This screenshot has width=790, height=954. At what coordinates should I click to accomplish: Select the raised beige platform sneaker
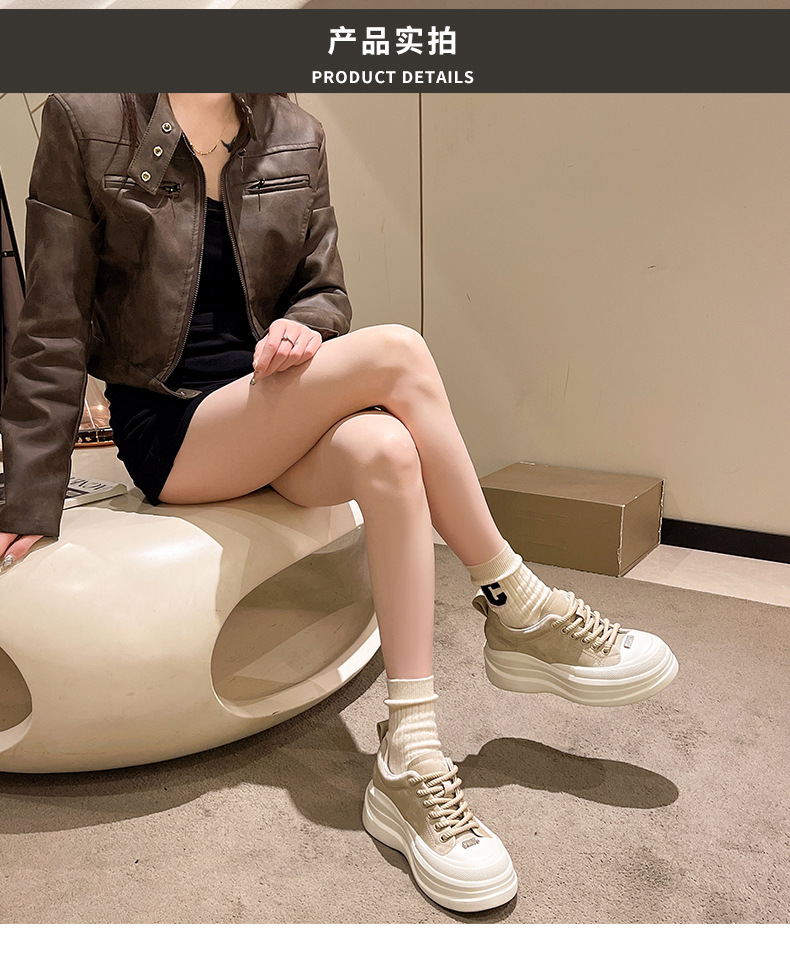[x=578, y=649]
